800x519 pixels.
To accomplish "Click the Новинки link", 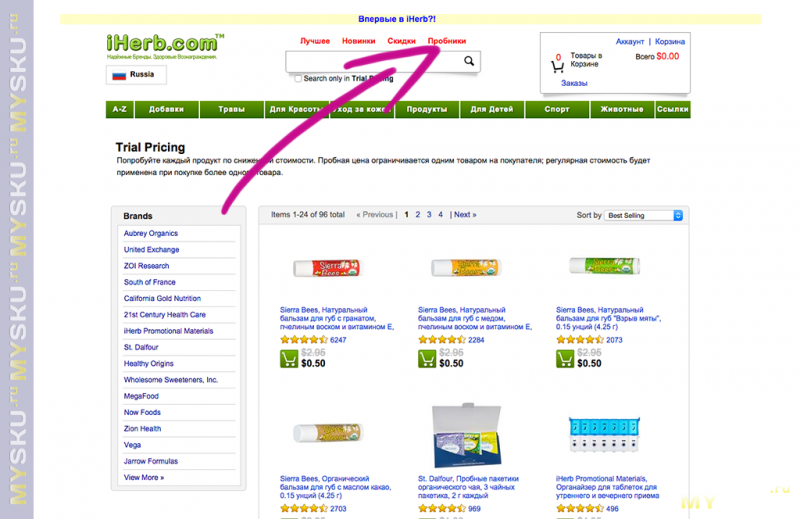I will tap(359, 41).
